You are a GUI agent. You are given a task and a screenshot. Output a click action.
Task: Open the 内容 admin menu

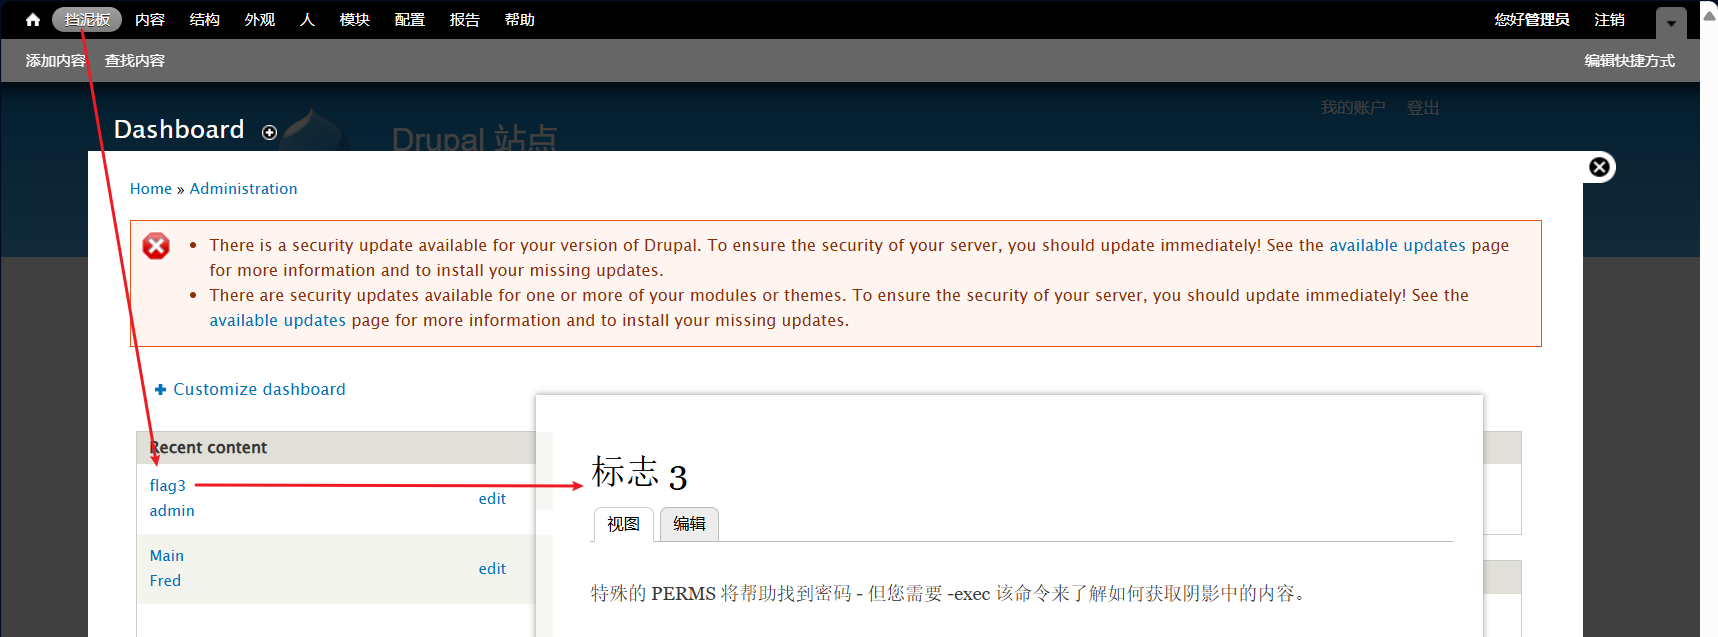click(x=150, y=20)
